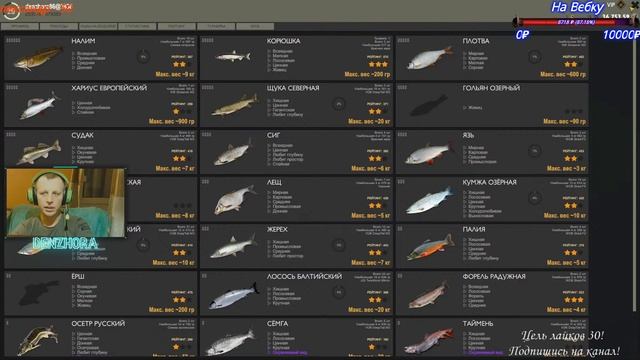640x360 pixels.
Task: Select the ГОЛЬЯН ОЗЕРНЫЙ card title
Action: (x=491, y=88)
